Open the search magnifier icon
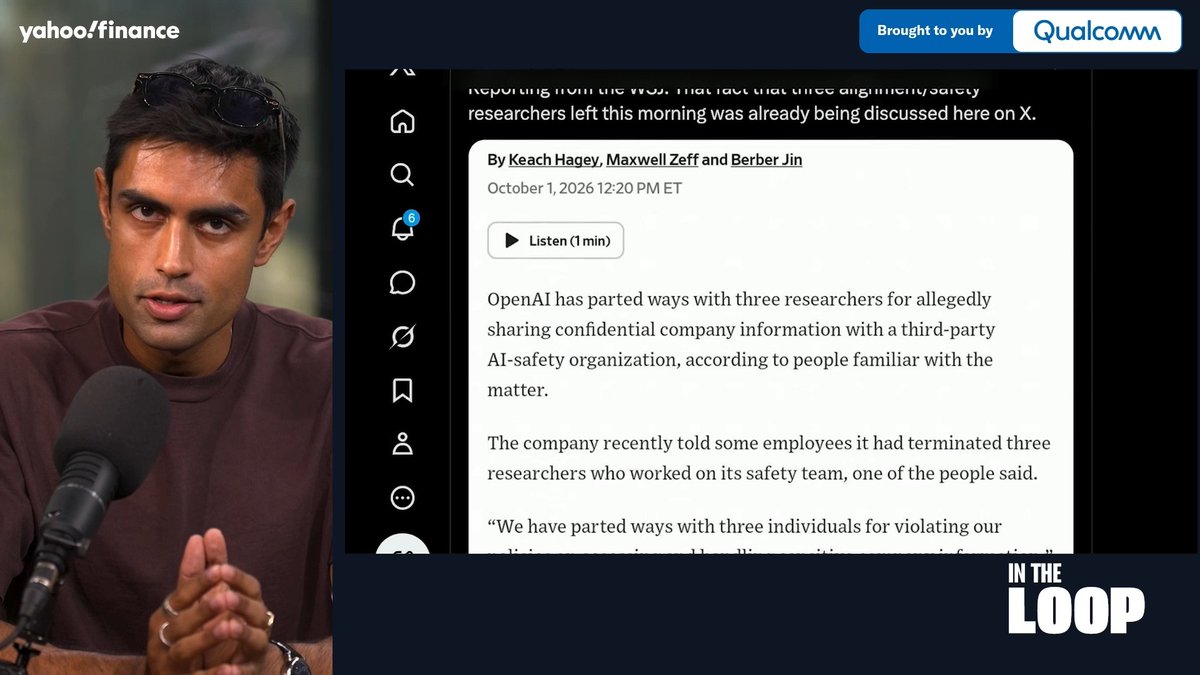This screenshot has width=1200, height=675. point(402,175)
